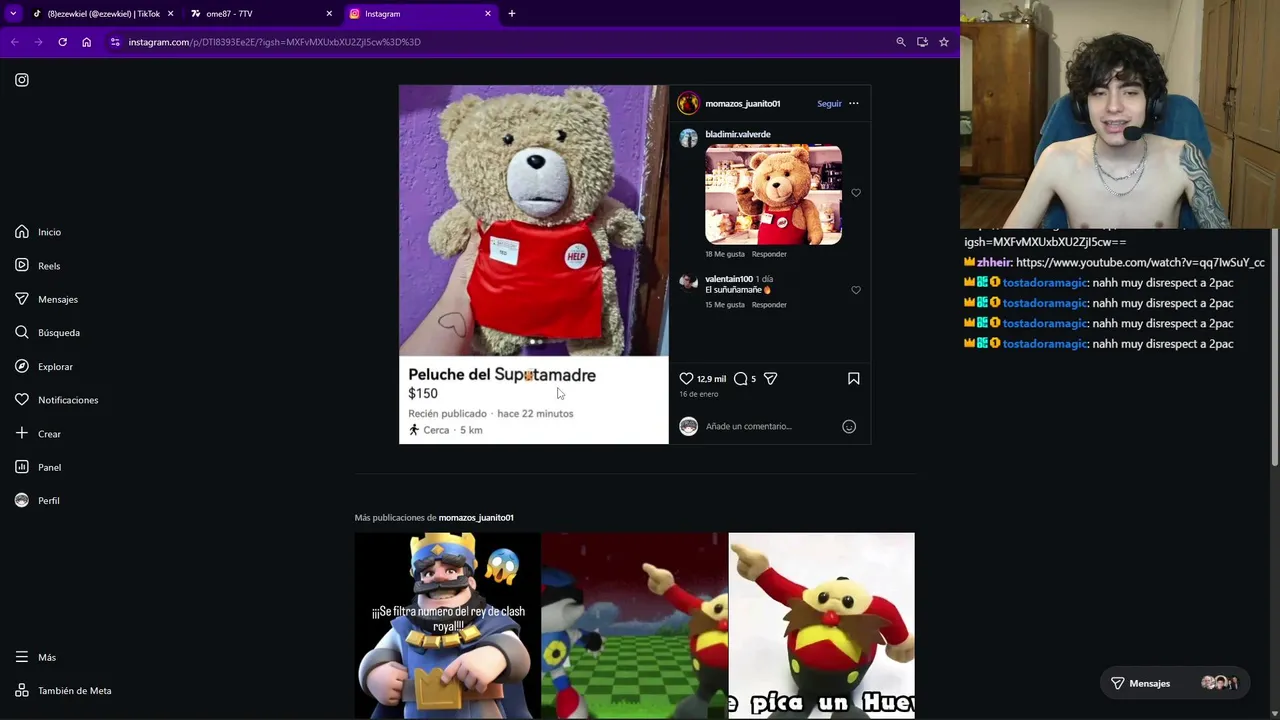The image size is (1280, 720).
Task: Open Perfil profile in sidebar
Action: point(37,501)
